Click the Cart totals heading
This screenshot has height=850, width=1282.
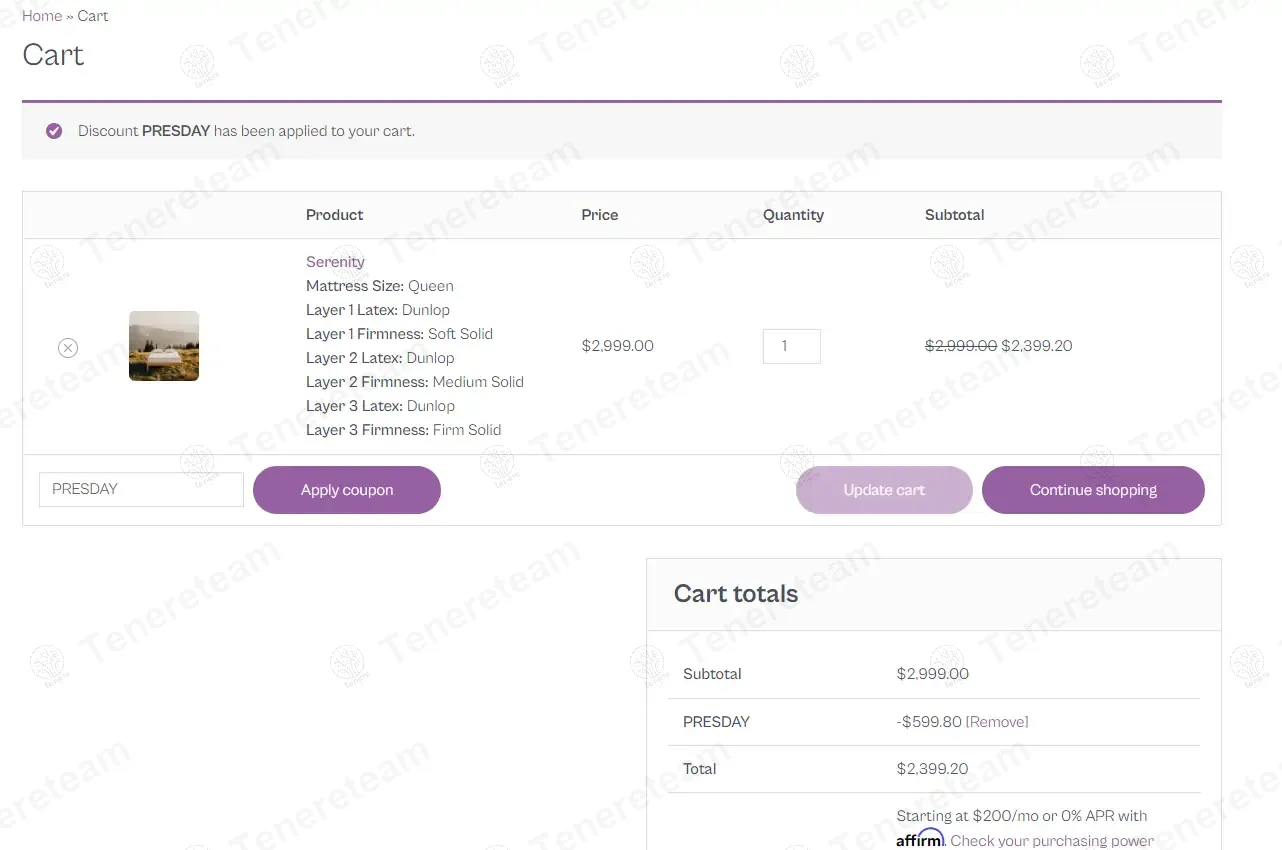click(x=736, y=594)
